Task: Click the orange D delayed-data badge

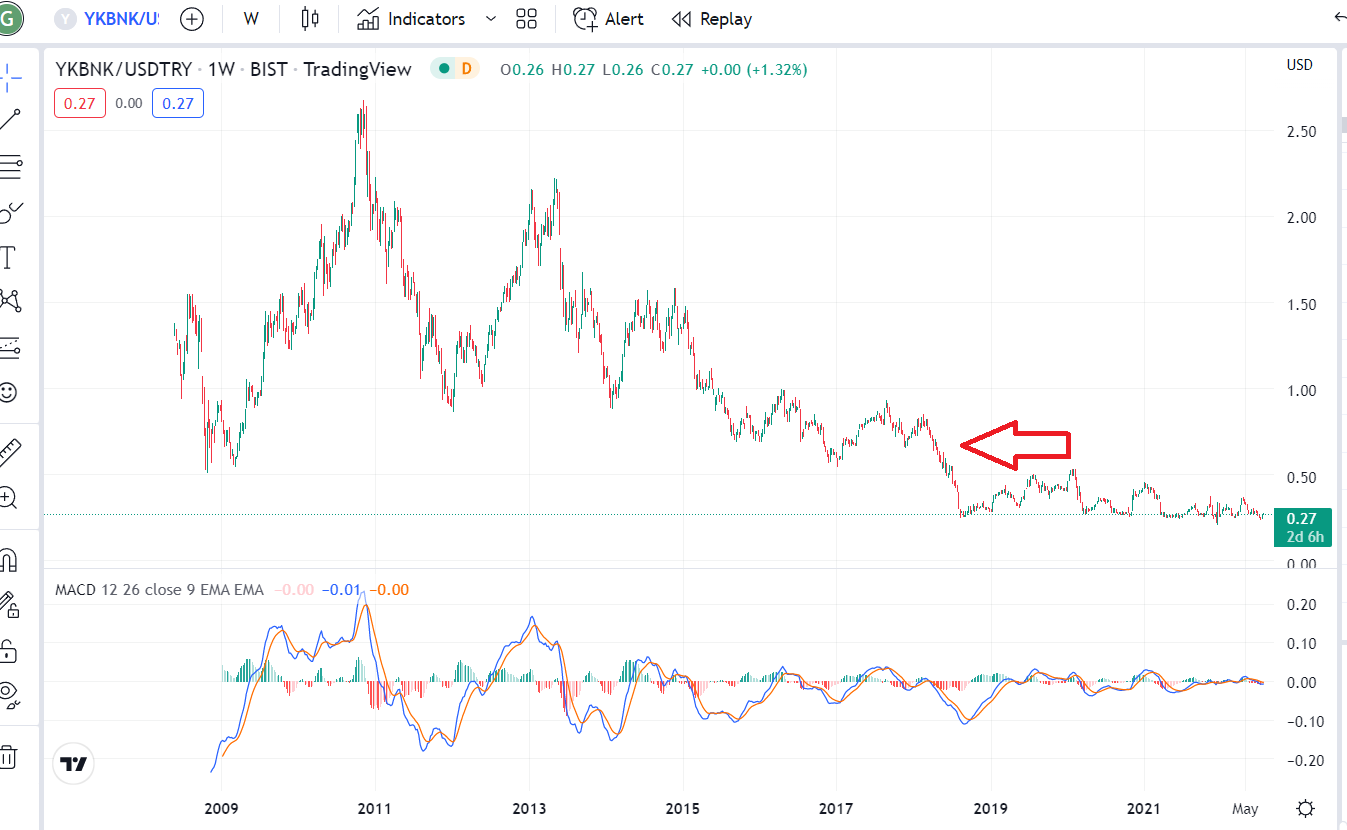Action: [466, 69]
